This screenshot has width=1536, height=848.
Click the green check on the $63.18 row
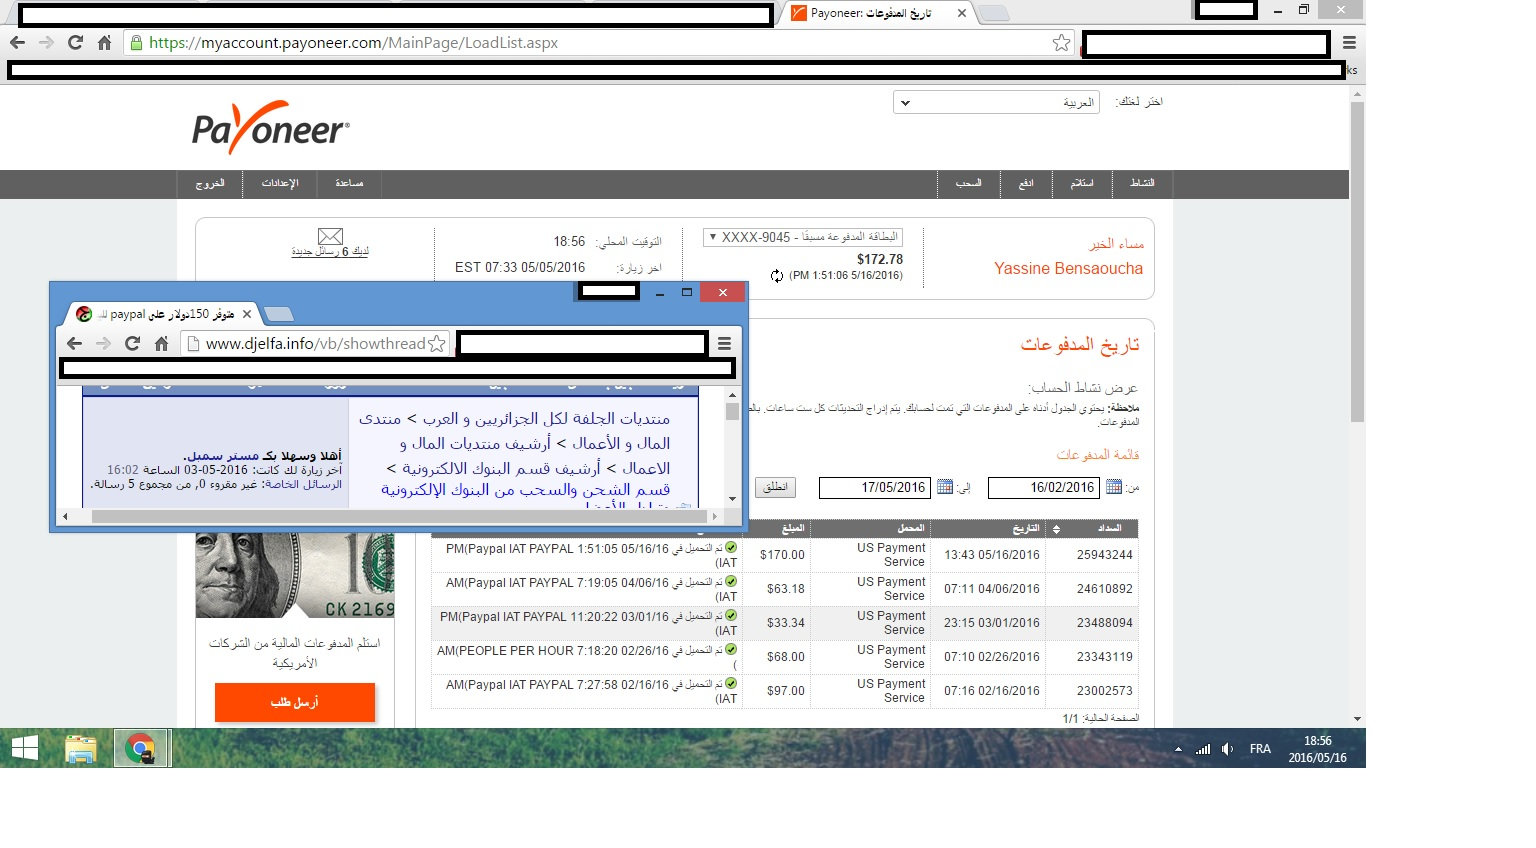pyautogui.click(x=731, y=582)
